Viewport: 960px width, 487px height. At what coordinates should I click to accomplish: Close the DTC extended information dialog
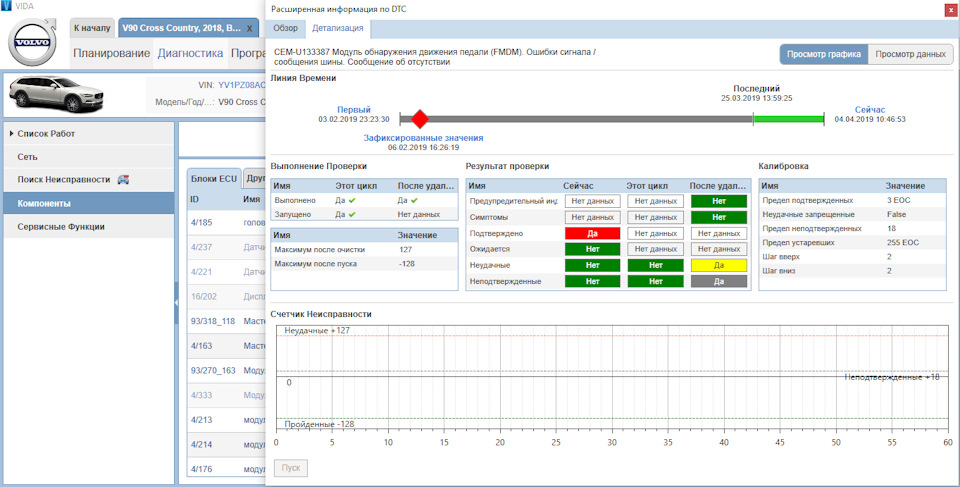tap(950, 9)
